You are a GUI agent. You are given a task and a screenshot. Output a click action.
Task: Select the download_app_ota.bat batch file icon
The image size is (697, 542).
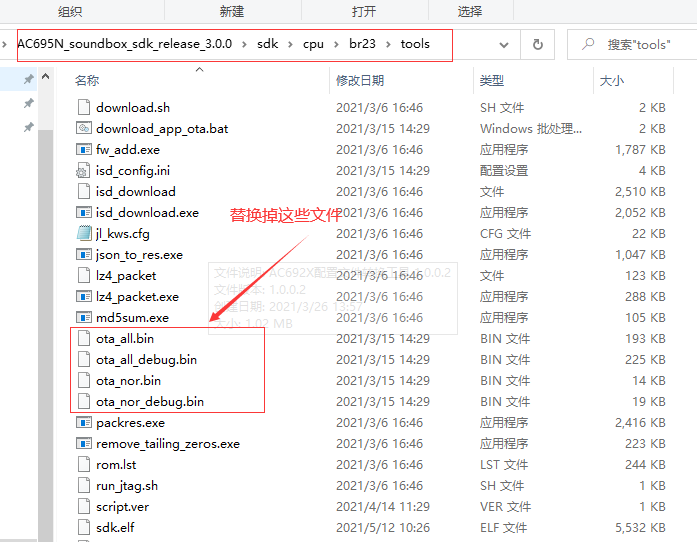tap(84, 128)
